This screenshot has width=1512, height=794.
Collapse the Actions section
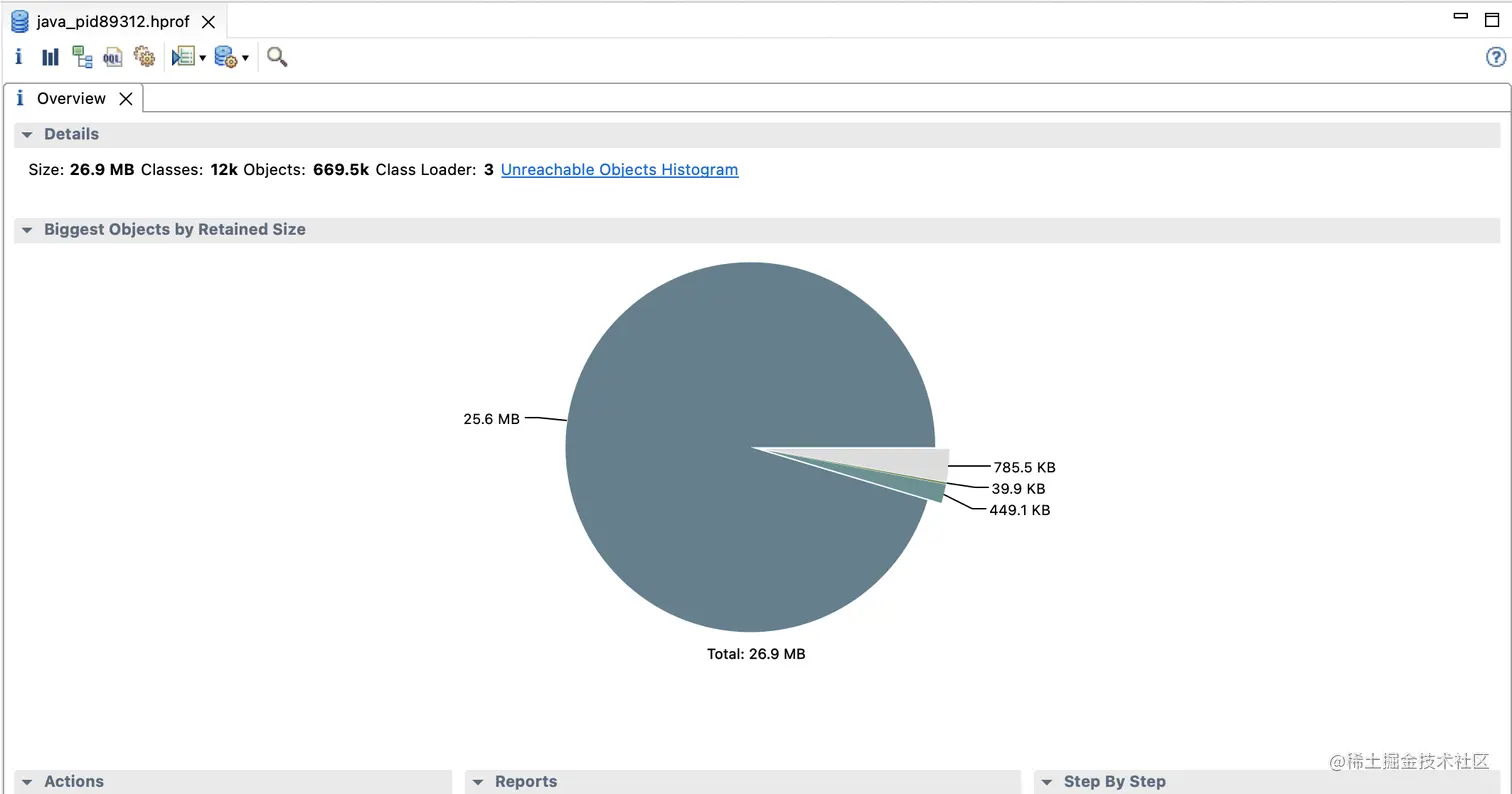click(27, 782)
